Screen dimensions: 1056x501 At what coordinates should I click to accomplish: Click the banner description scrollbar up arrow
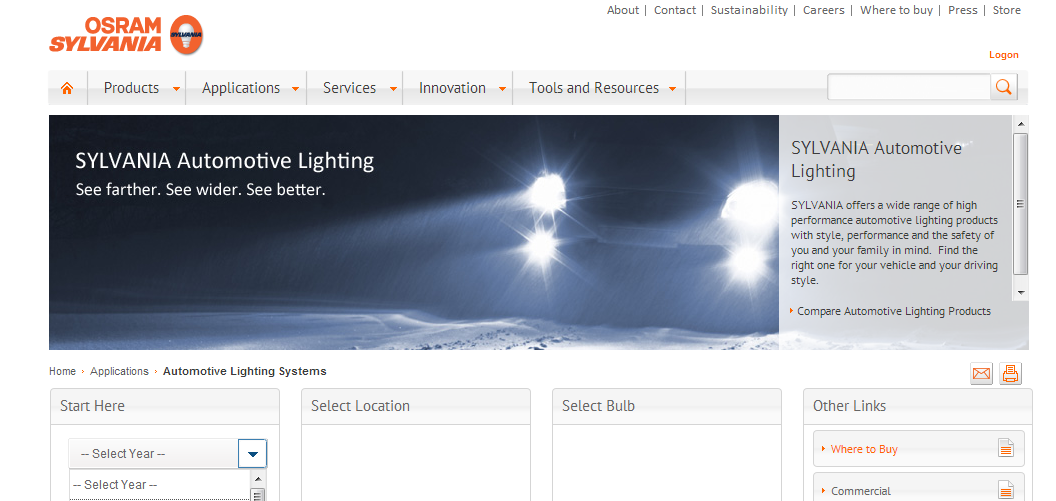coord(1021,123)
